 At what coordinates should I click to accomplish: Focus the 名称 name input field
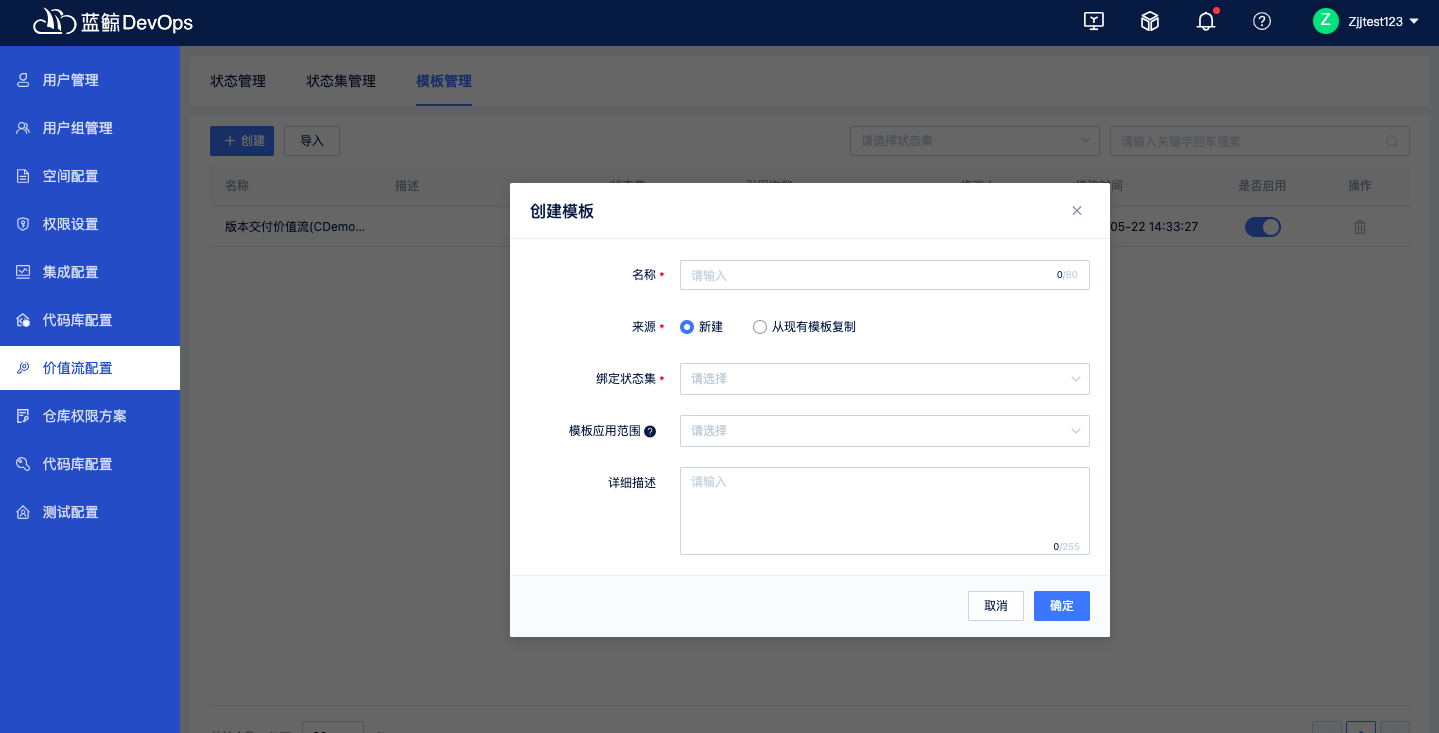[885, 275]
